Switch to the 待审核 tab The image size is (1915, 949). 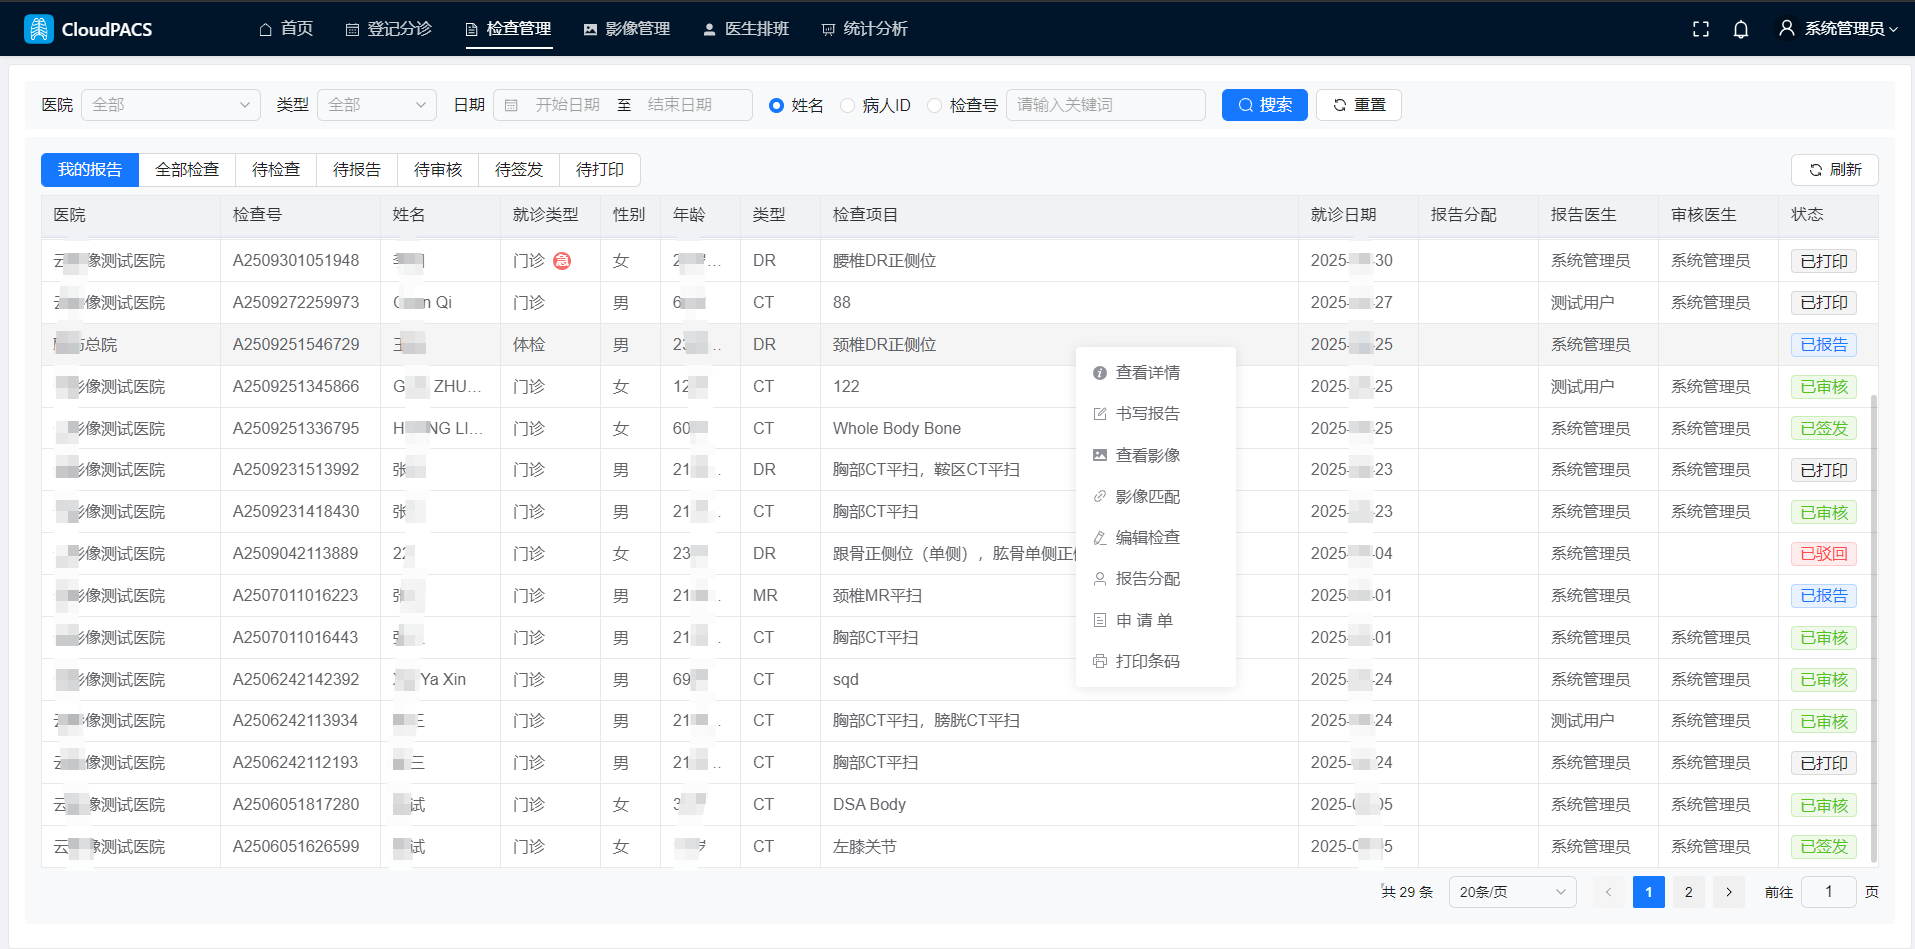coord(438,169)
